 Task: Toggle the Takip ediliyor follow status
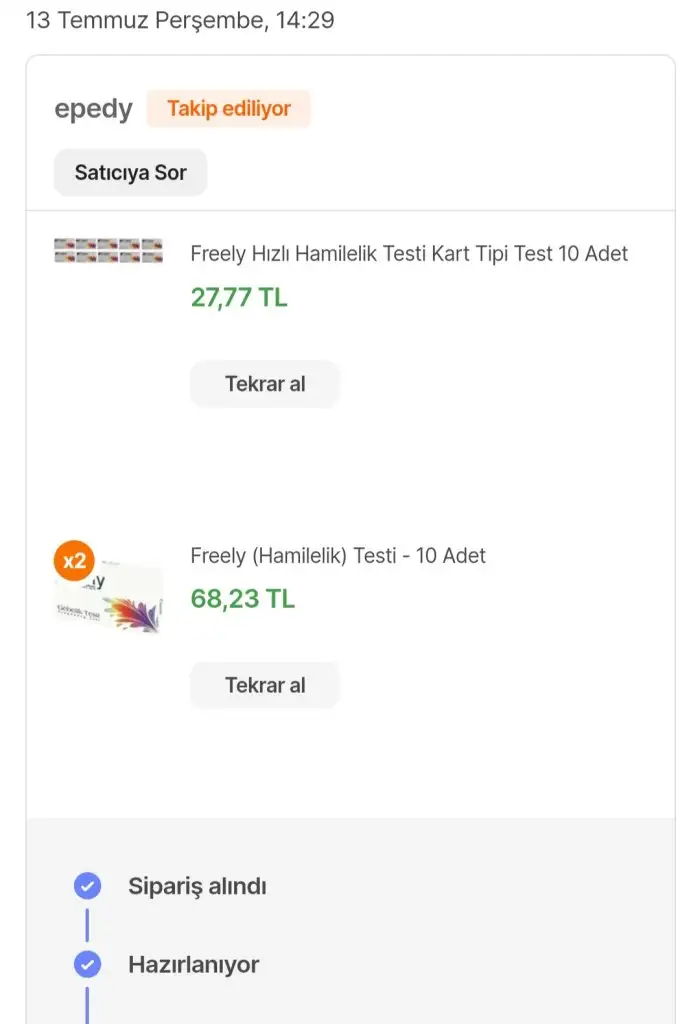[229, 109]
